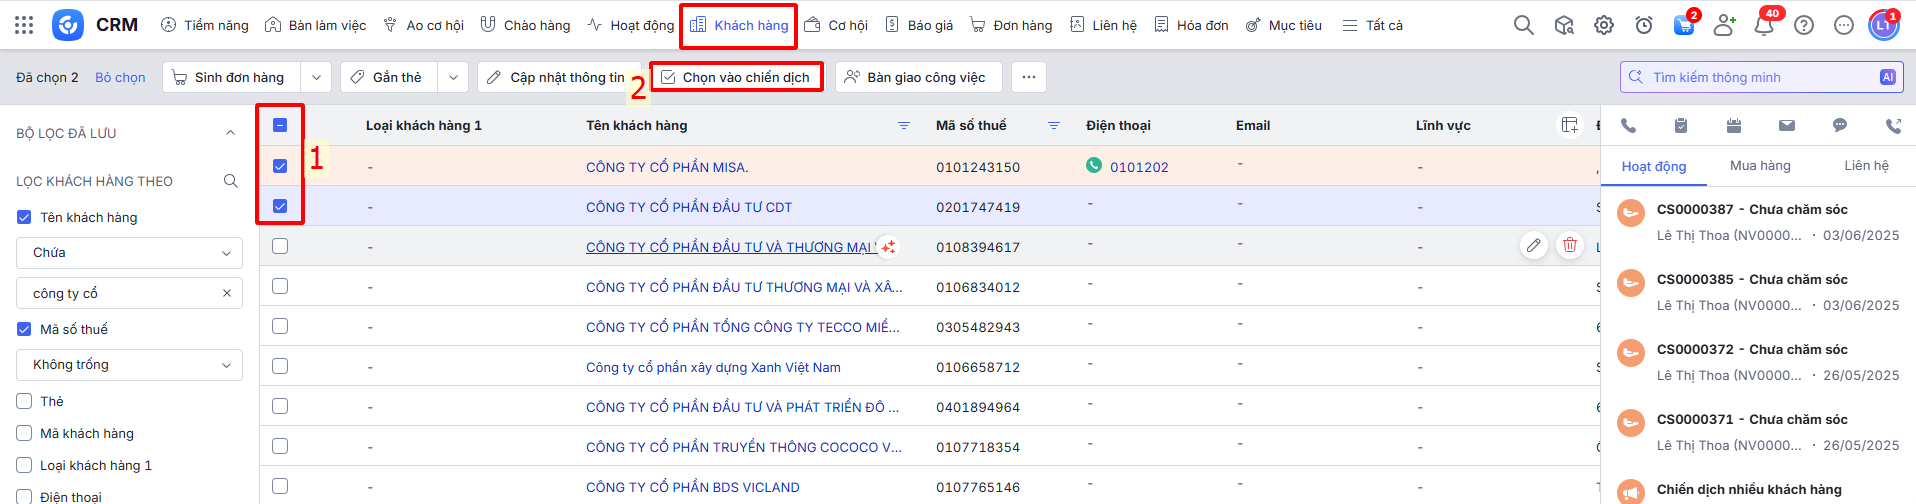Open the notifications bell icon
1916x504 pixels.
[1764, 25]
